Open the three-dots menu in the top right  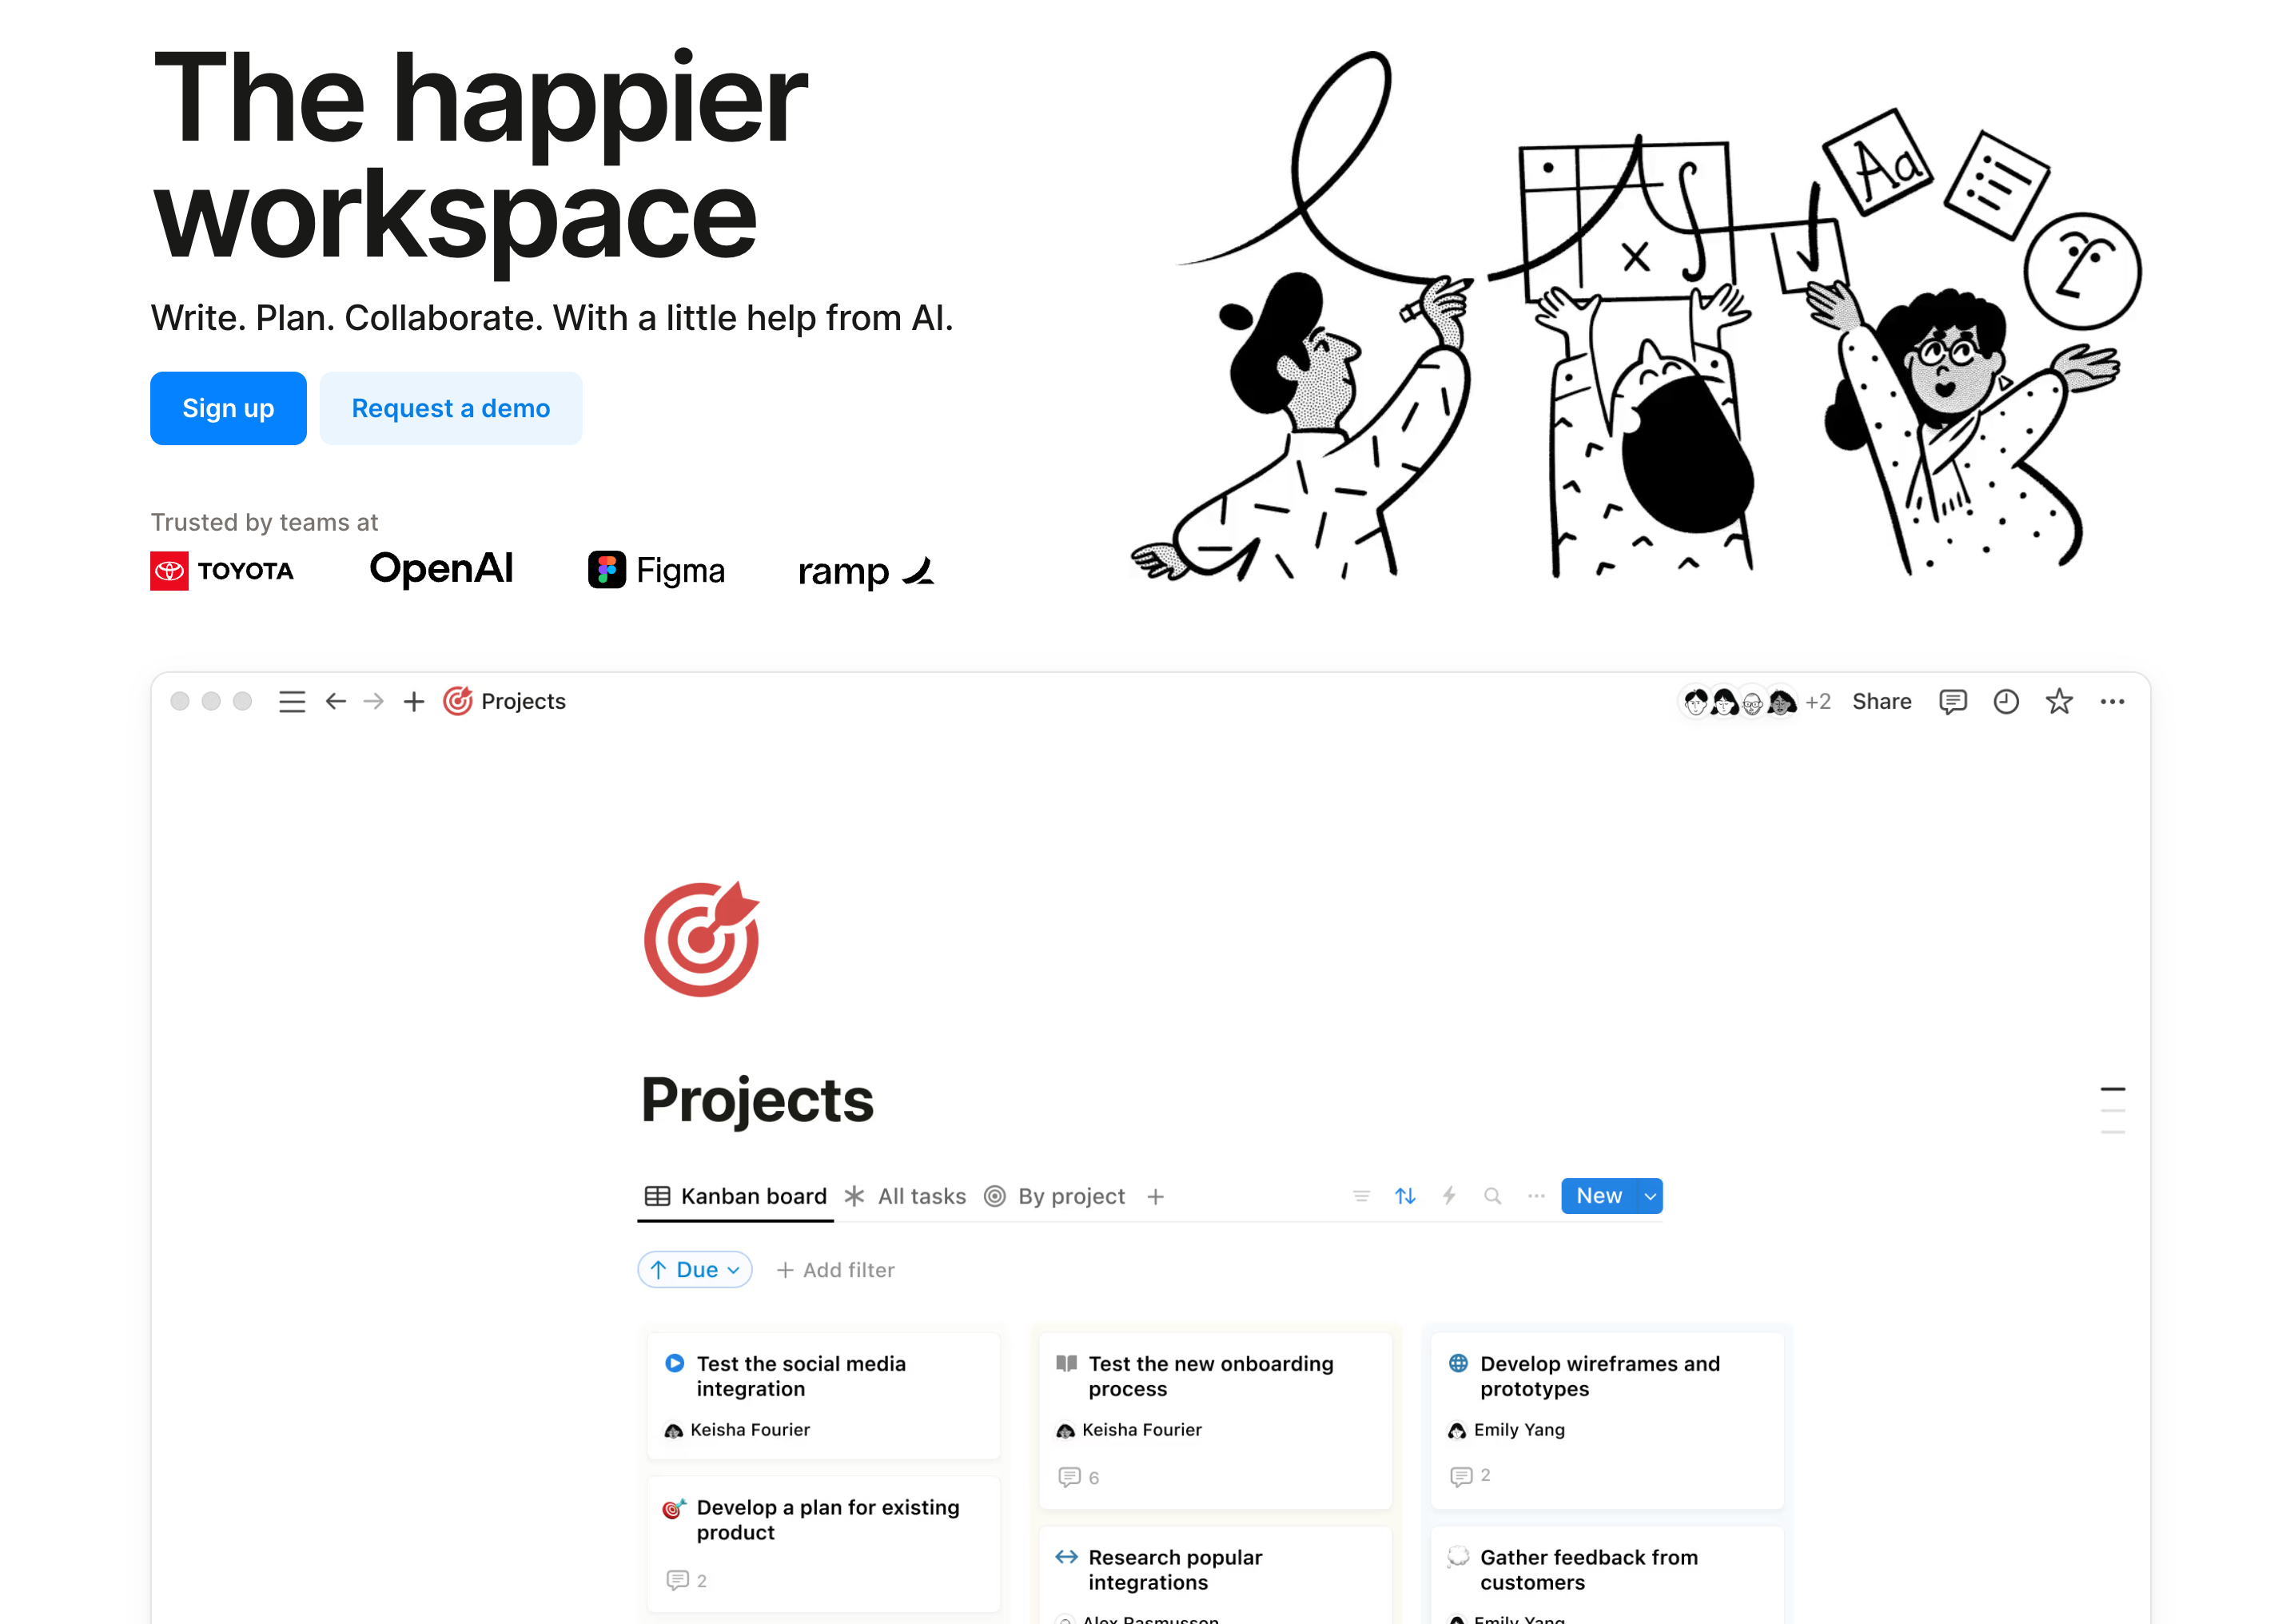point(2112,702)
